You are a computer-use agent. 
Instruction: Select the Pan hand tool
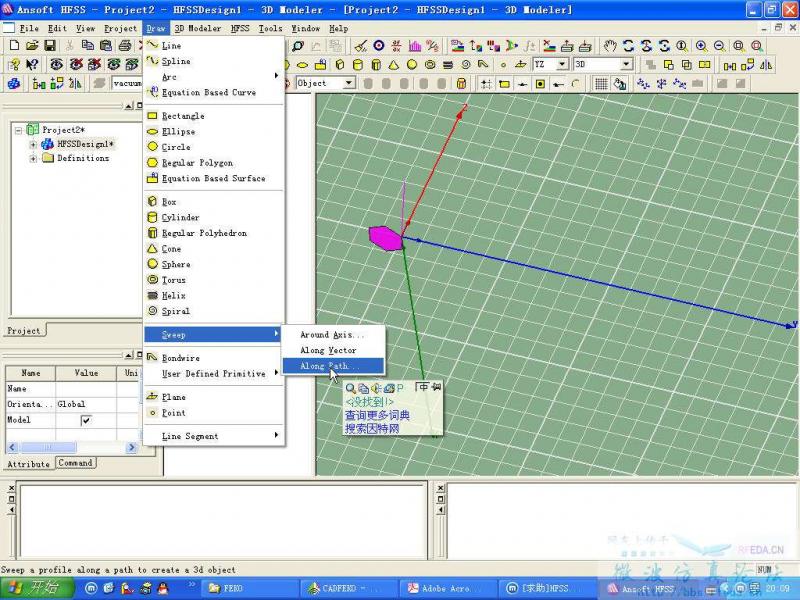[x=610, y=46]
